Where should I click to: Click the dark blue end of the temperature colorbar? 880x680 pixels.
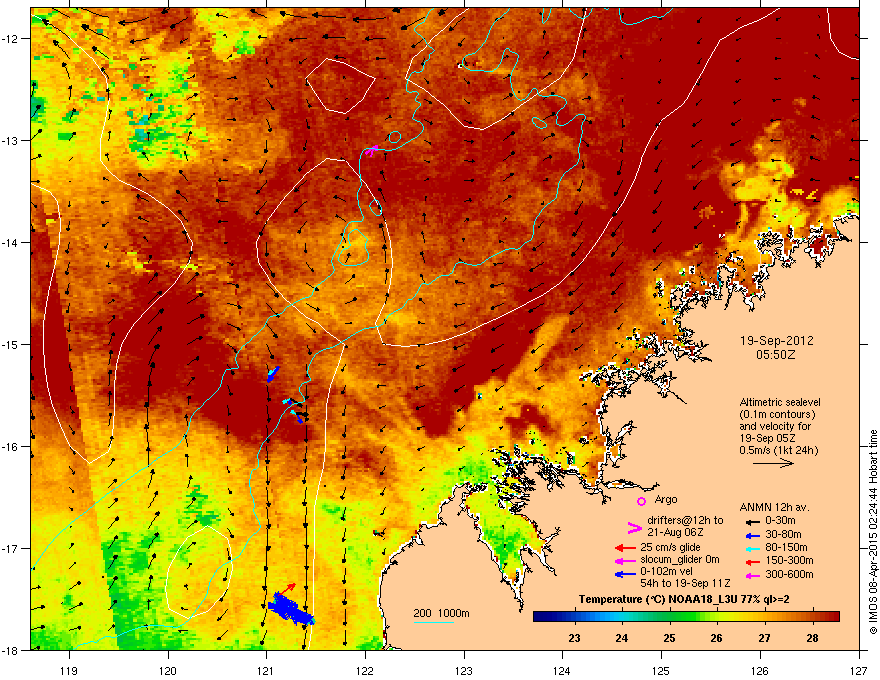click(544, 617)
